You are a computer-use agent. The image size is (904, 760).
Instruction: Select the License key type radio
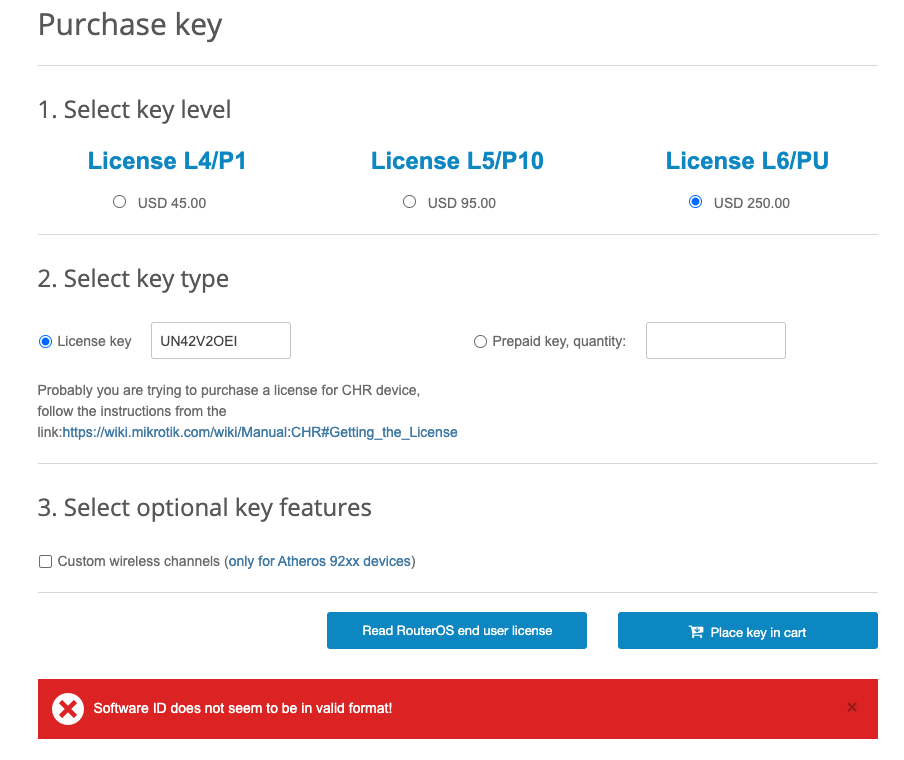[45, 341]
